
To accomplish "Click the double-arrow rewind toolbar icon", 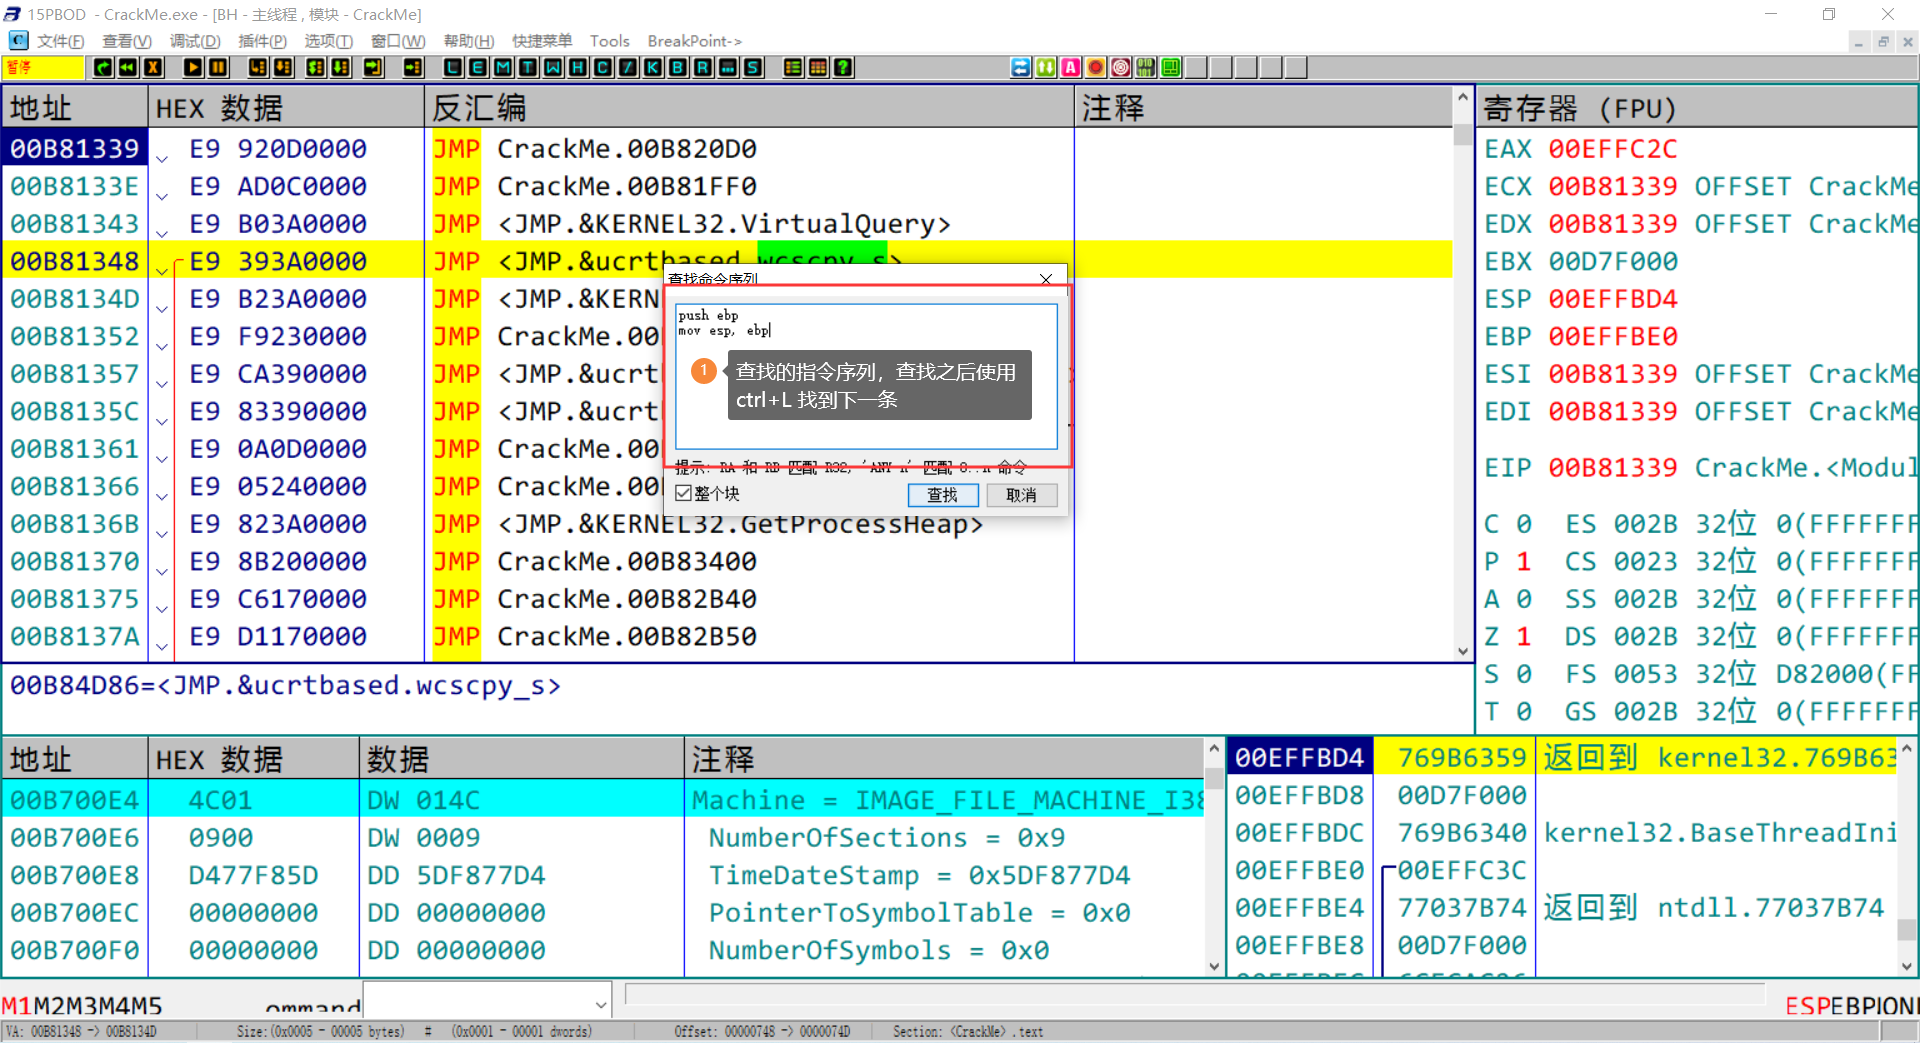I will click(128, 67).
